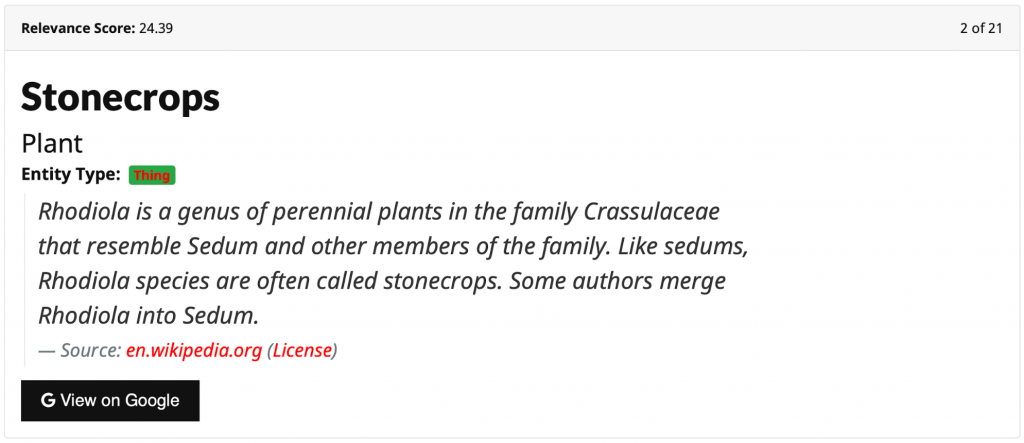Viewport: 1024px width, 443px height.
Task: Click the Google G icon in the button
Action: [x=48, y=401]
